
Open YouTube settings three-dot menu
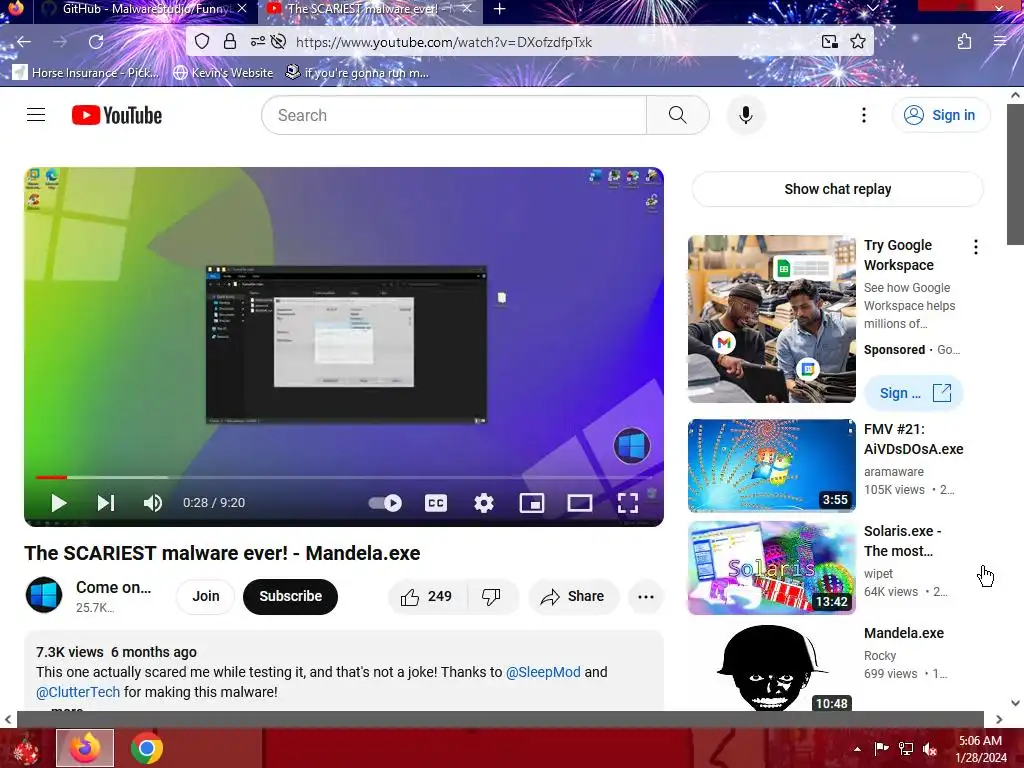863,115
